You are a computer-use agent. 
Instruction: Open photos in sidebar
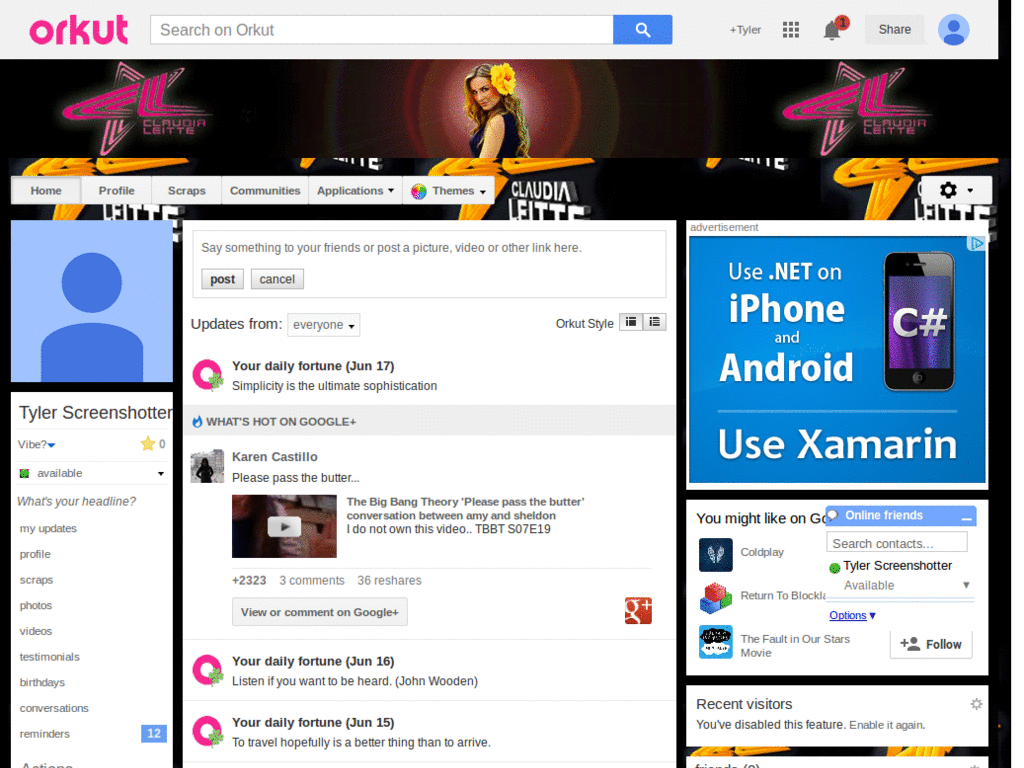click(36, 605)
